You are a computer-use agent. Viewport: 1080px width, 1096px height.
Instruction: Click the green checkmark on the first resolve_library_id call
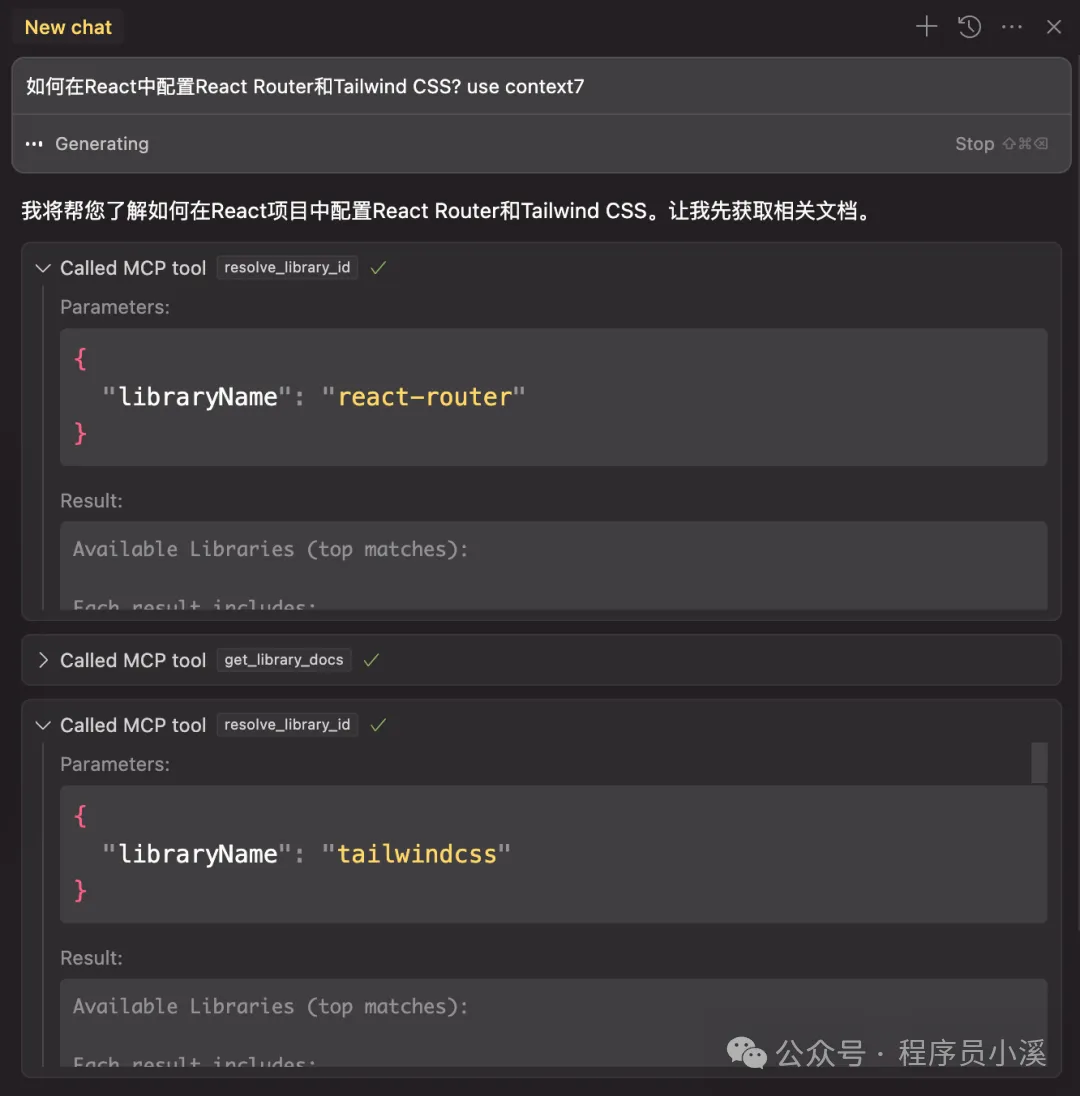378,267
